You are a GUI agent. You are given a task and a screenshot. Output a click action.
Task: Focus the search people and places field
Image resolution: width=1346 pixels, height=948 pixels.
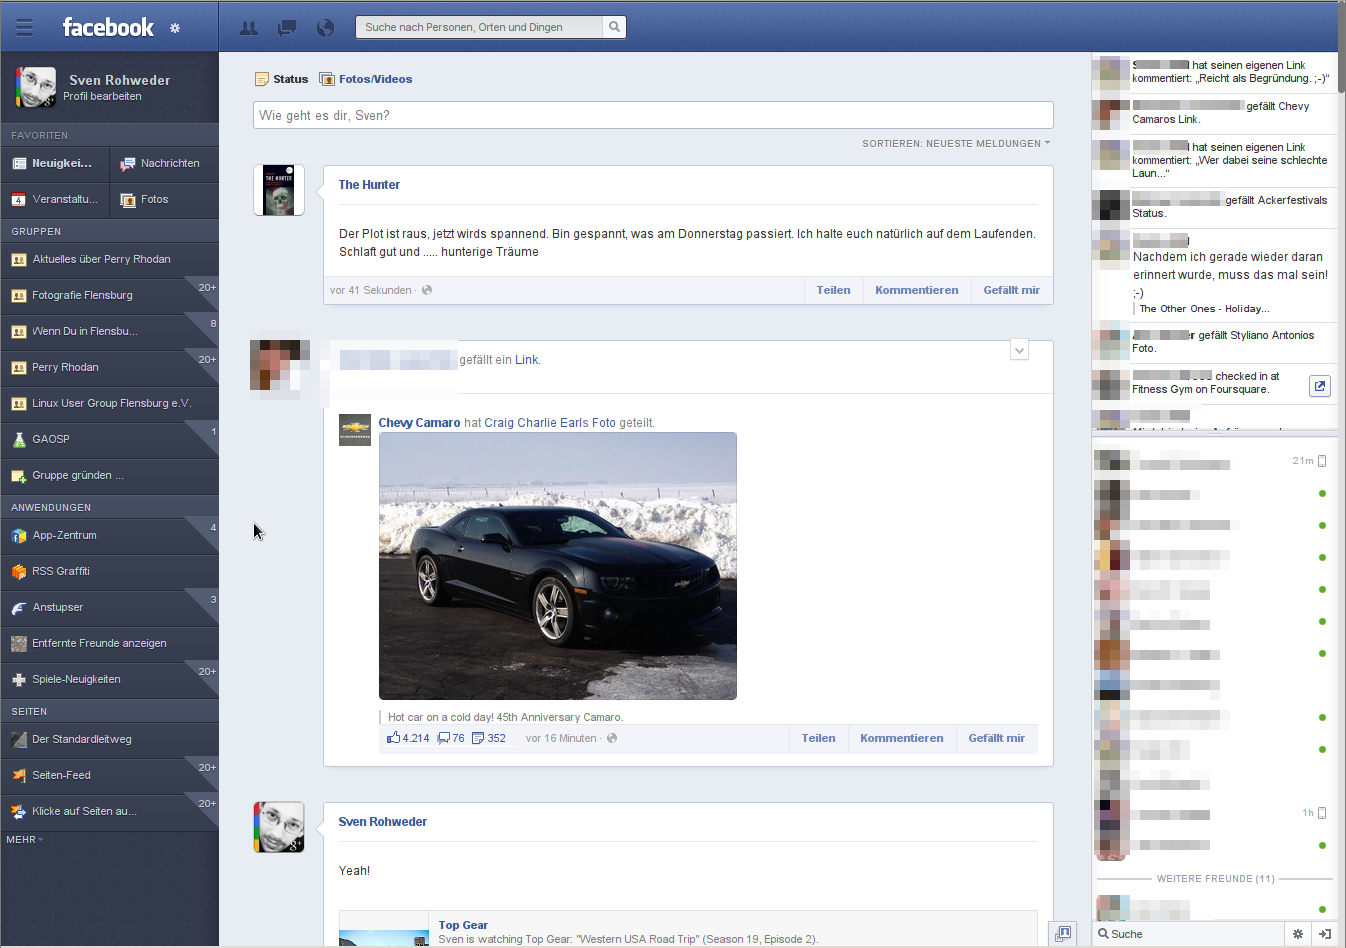click(480, 27)
